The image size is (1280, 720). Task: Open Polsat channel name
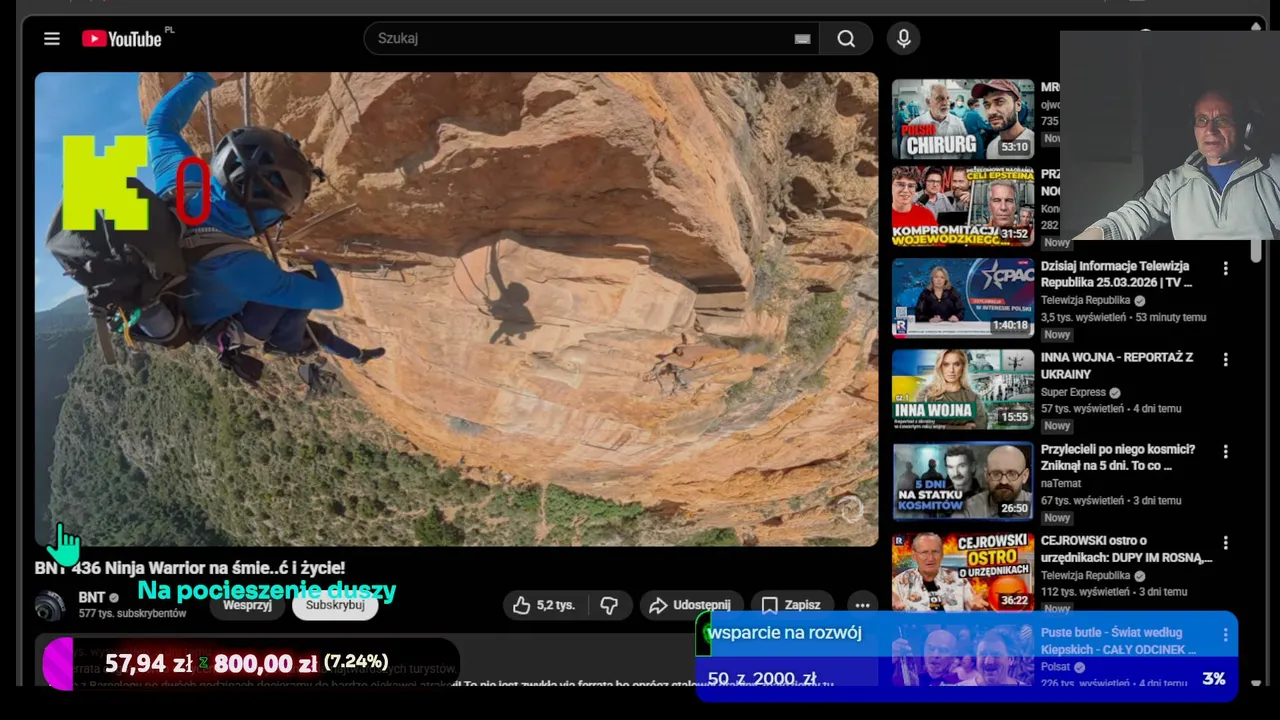(1056, 667)
